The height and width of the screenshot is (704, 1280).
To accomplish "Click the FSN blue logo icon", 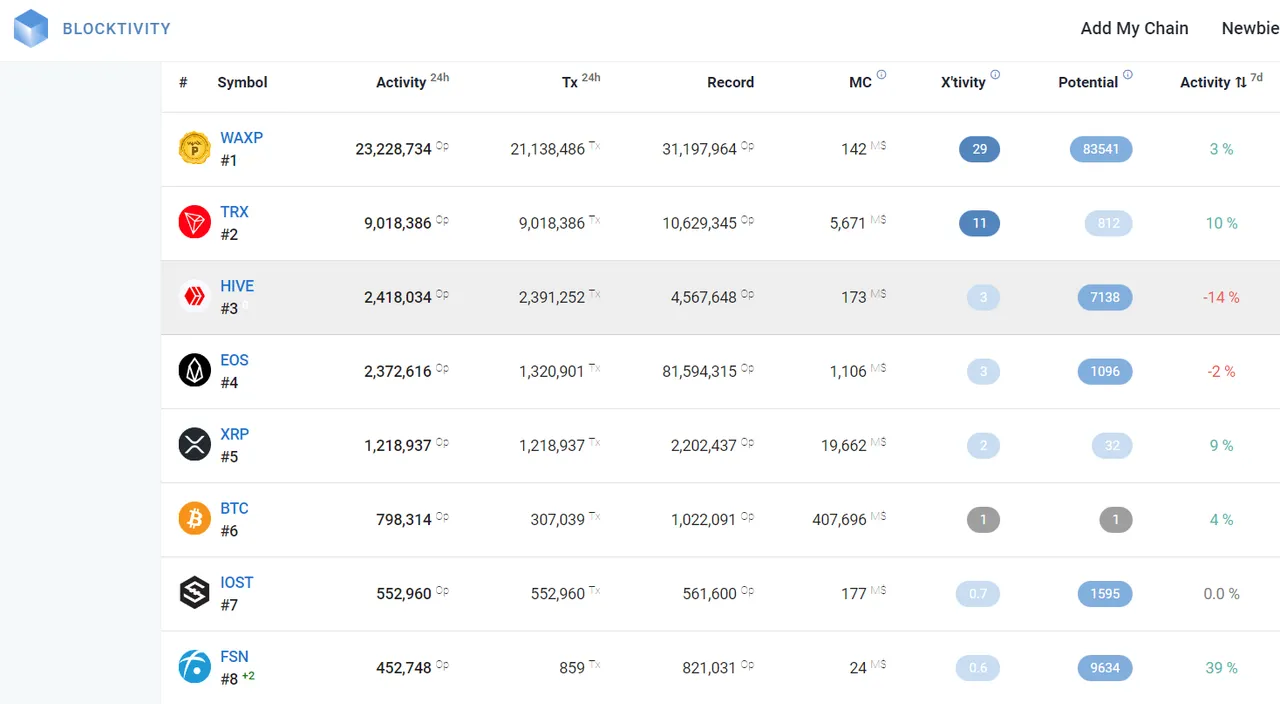I will point(195,666).
